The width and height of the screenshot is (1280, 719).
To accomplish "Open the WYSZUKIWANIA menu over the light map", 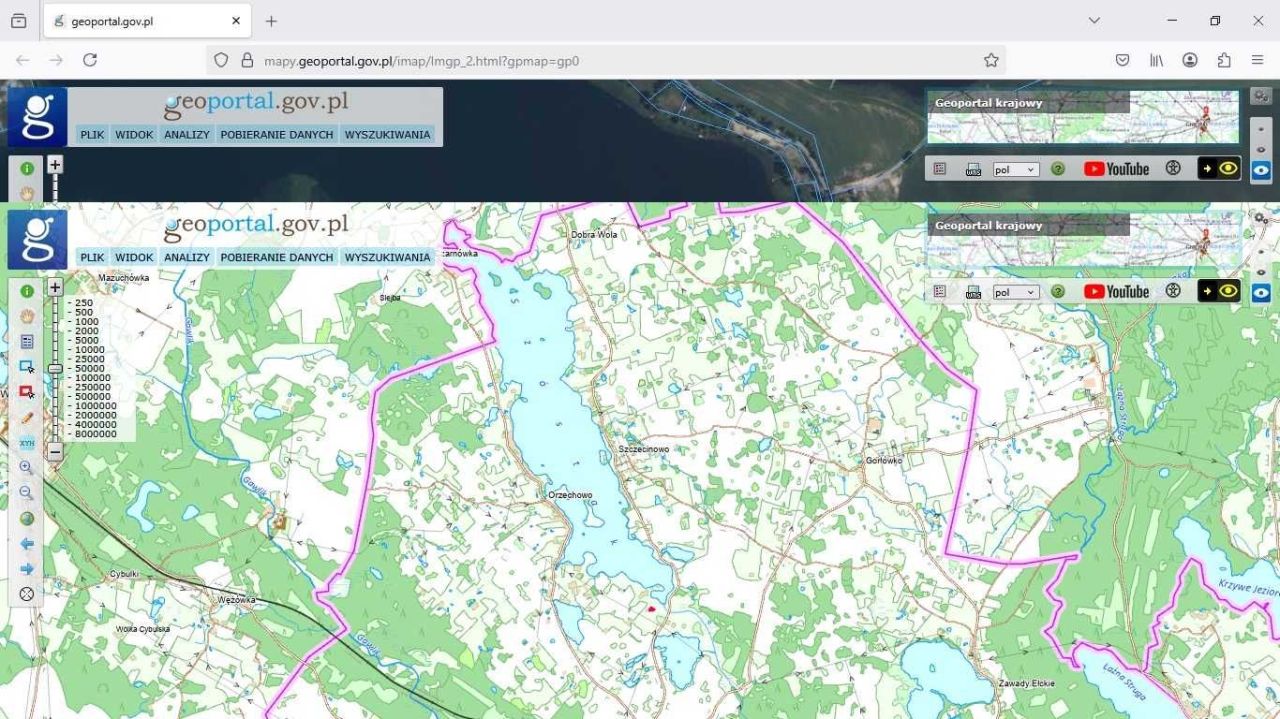I will pyautogui.click(x=387, y=257).
